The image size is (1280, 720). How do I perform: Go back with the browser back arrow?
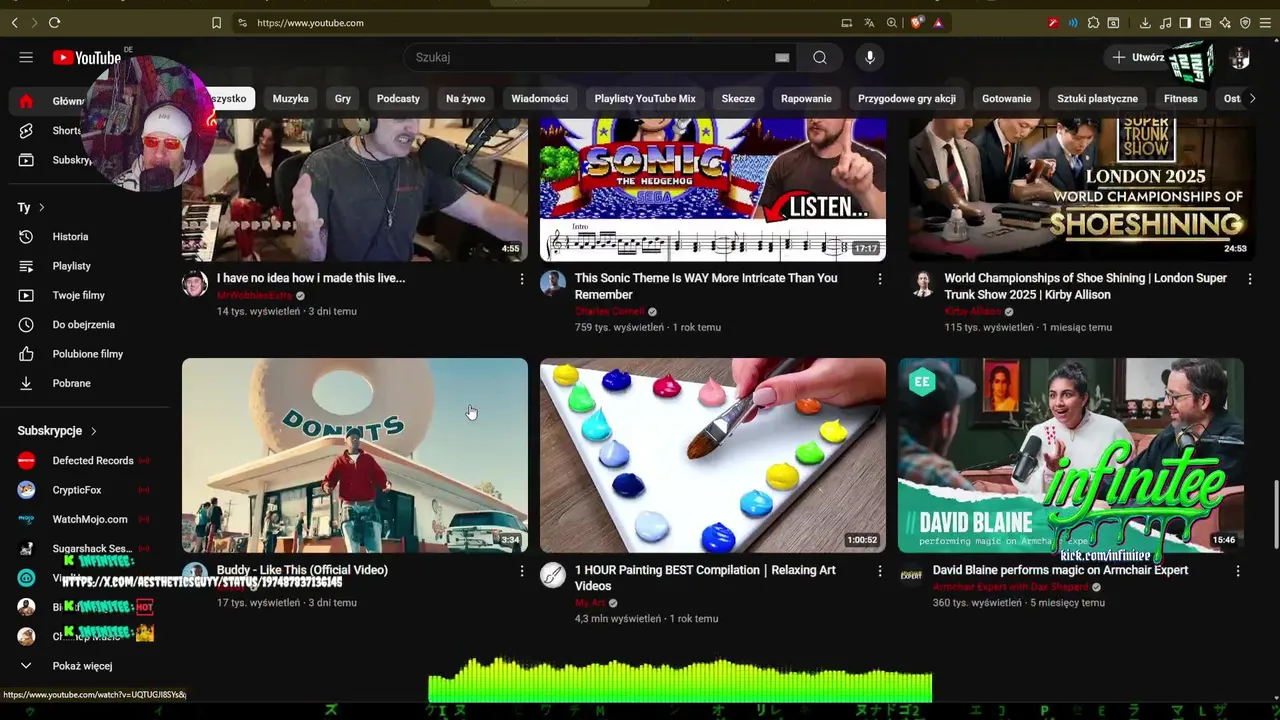tap(14, 22)
